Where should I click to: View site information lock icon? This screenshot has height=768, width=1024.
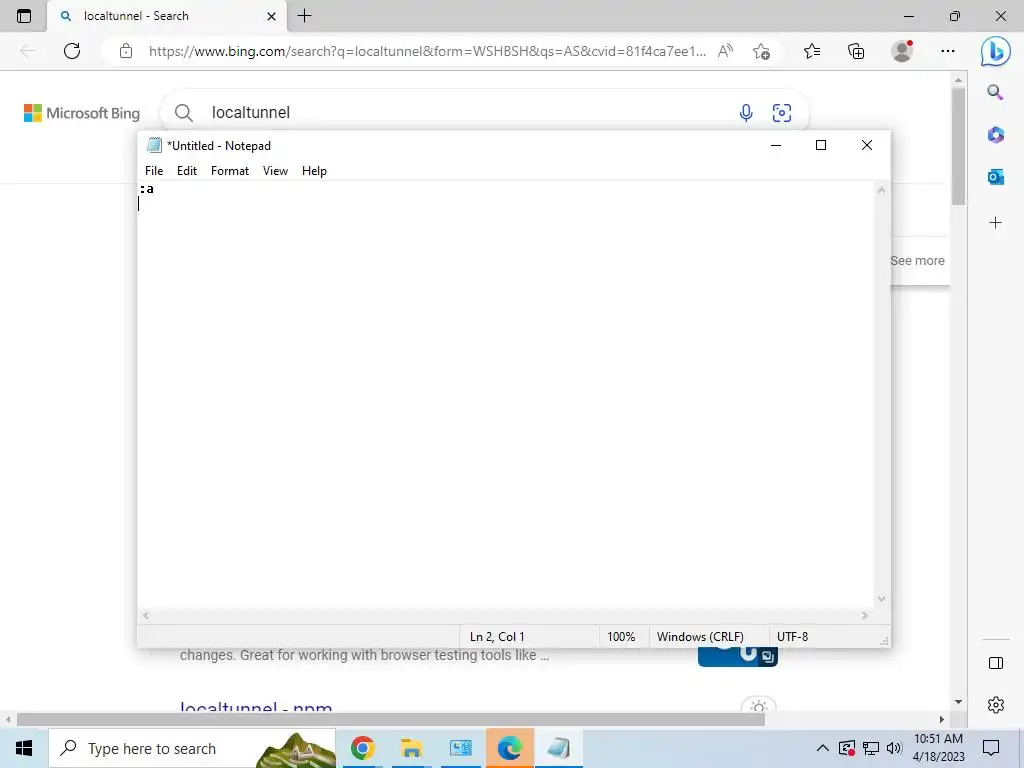tap(126, 51)
